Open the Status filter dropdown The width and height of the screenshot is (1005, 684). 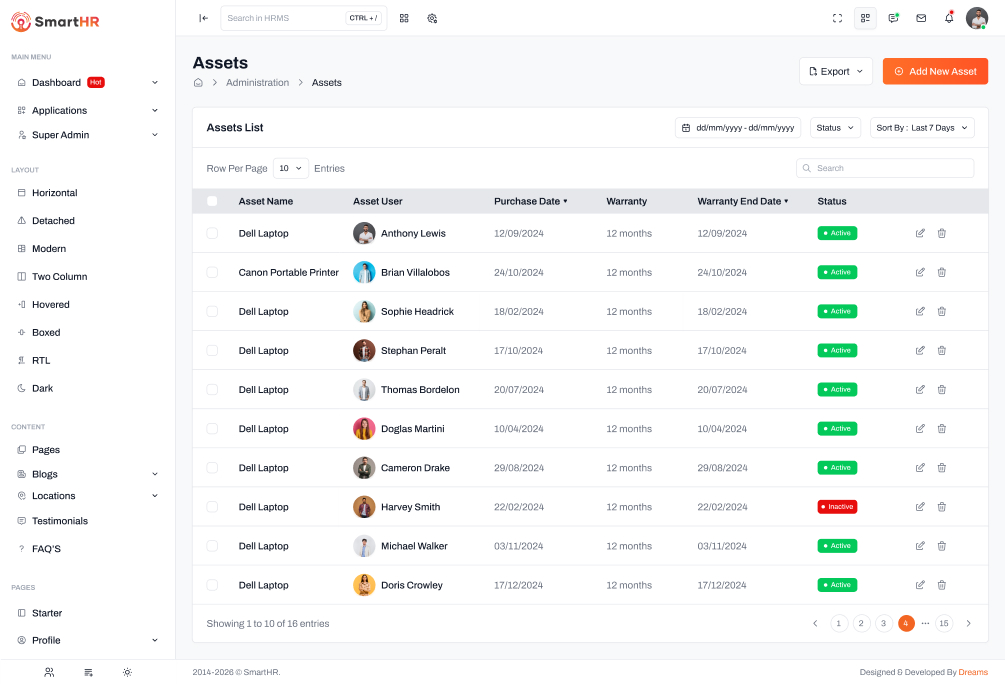(x=835, y=128)
